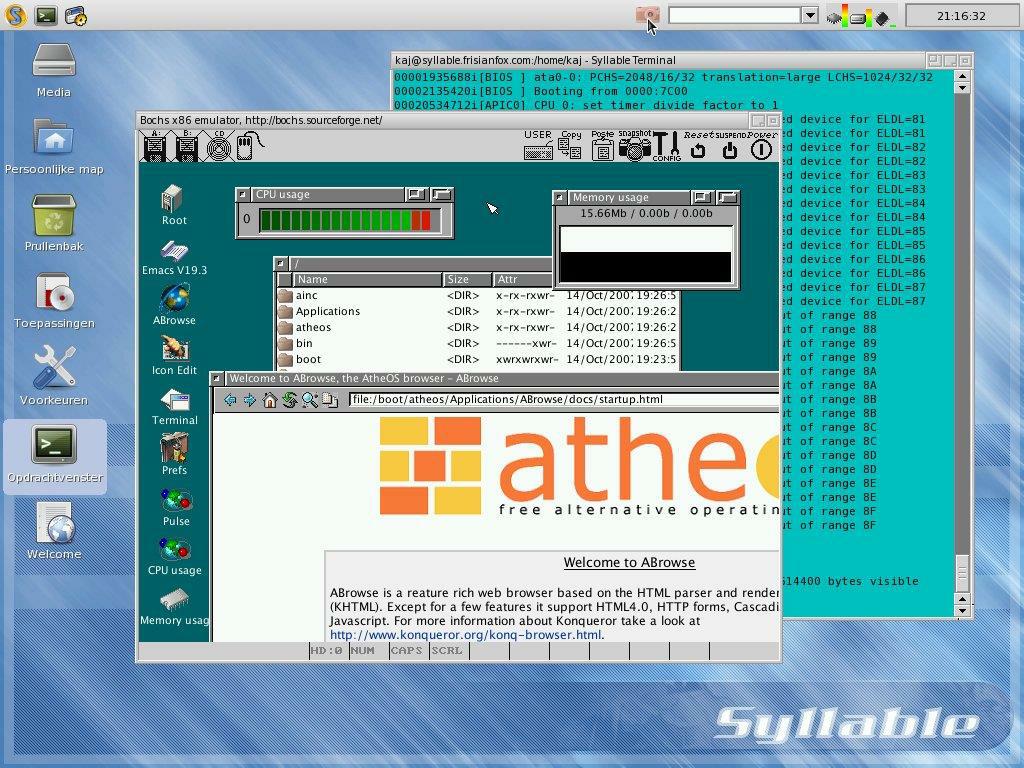This screenshot has width=1024, height=768.
Task: Click the ABrowse address URL field
Action: click(x=560, y=400)
